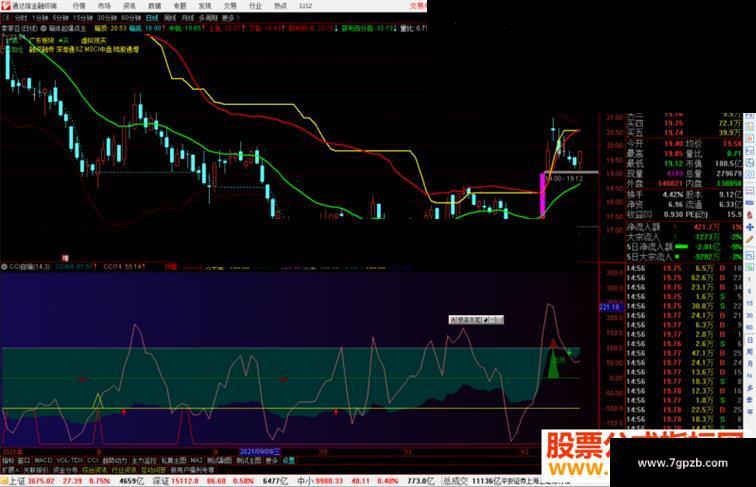Open the 互动问答 tab
Image resolution: width=756 pixels, height=487 pixels.
(x=153, y=470)
